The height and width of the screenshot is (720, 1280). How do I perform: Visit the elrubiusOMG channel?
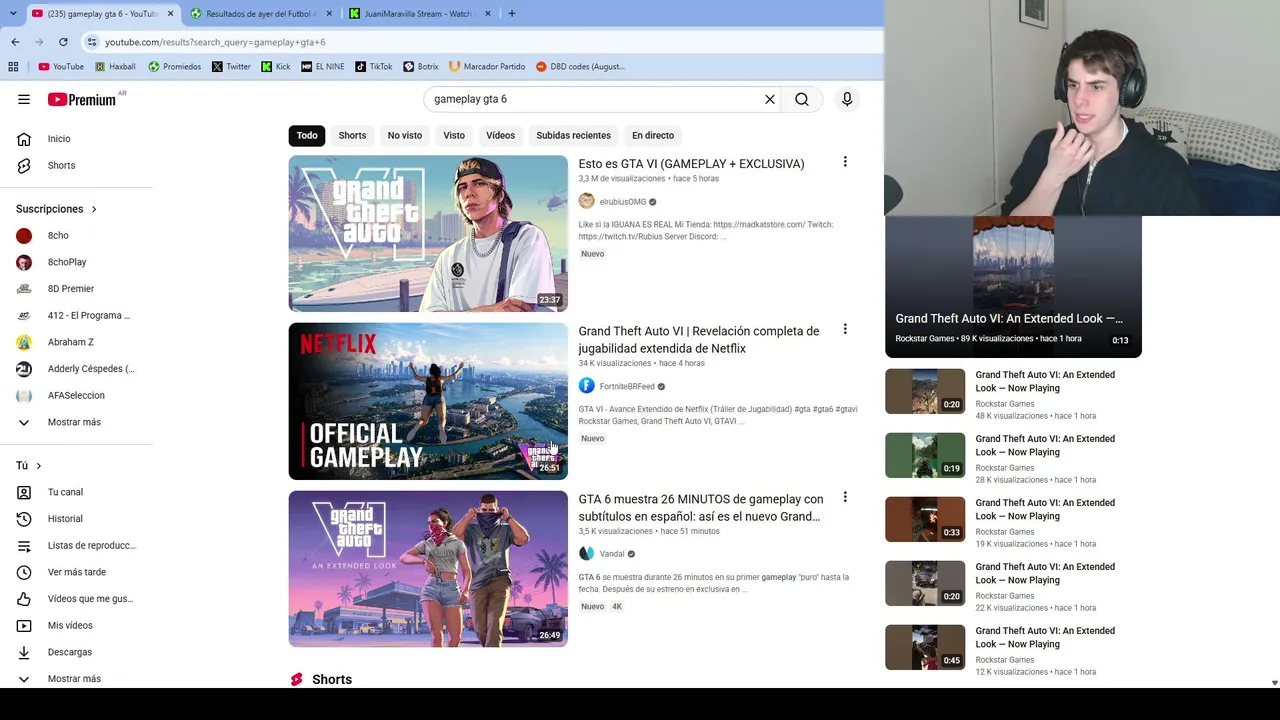coord(622,202)
